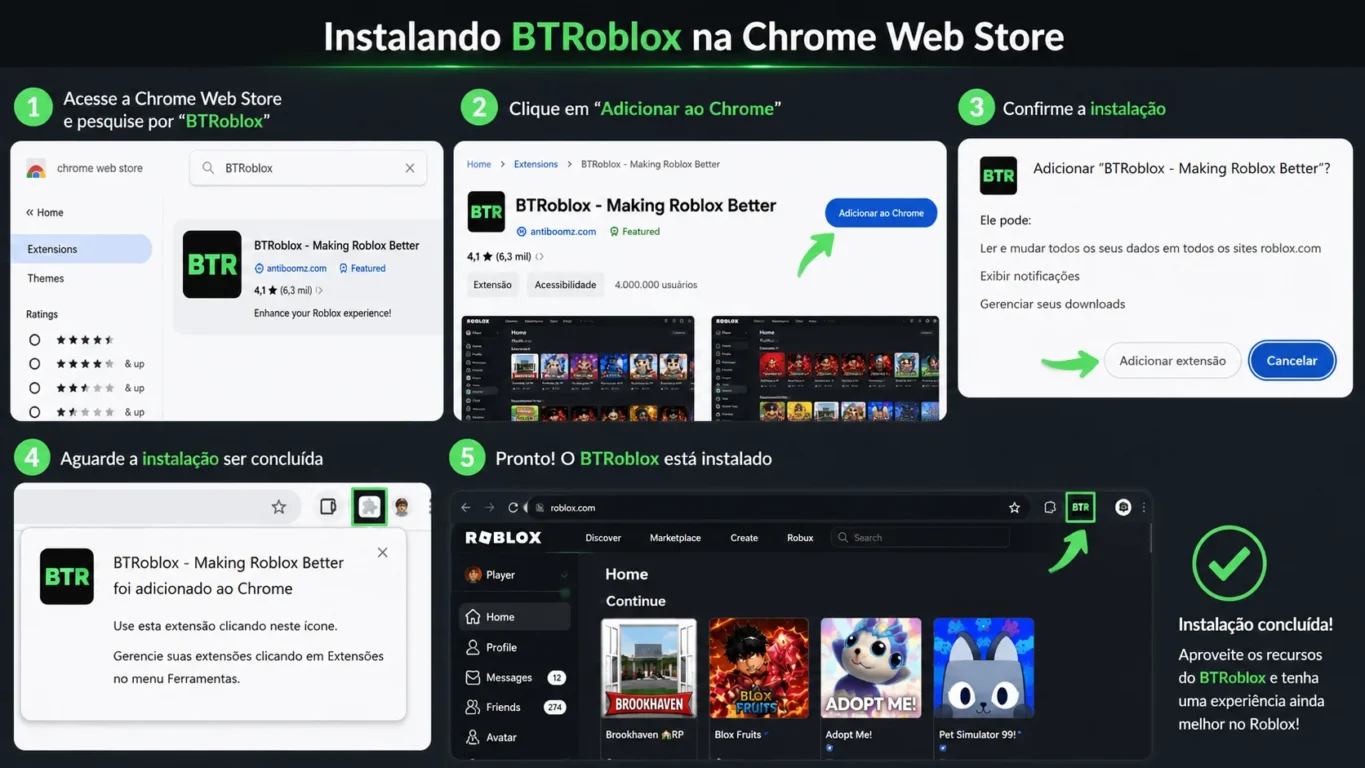Open the Marketplace tab on Roblox

[675, 538]
